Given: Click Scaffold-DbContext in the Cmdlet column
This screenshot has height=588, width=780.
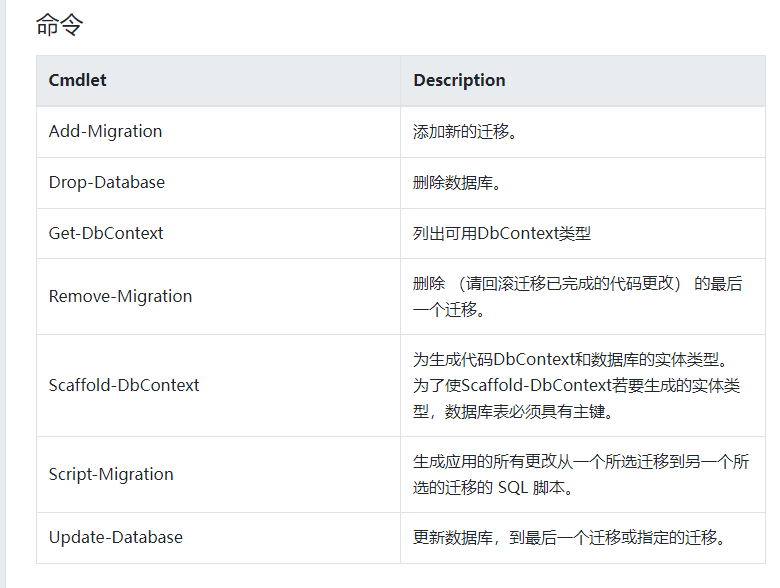Looking at the screenshot, I should click(x=124, y=385).
